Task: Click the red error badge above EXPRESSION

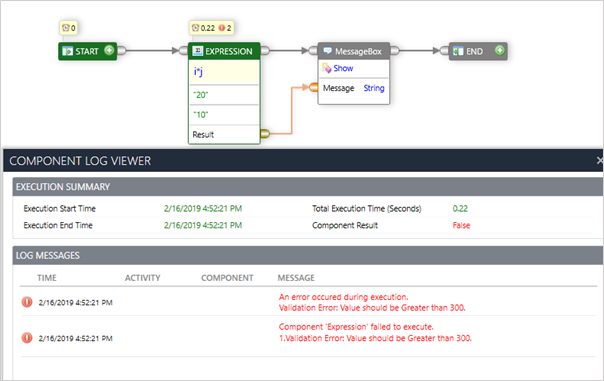Action: click(x=221, y=28)
